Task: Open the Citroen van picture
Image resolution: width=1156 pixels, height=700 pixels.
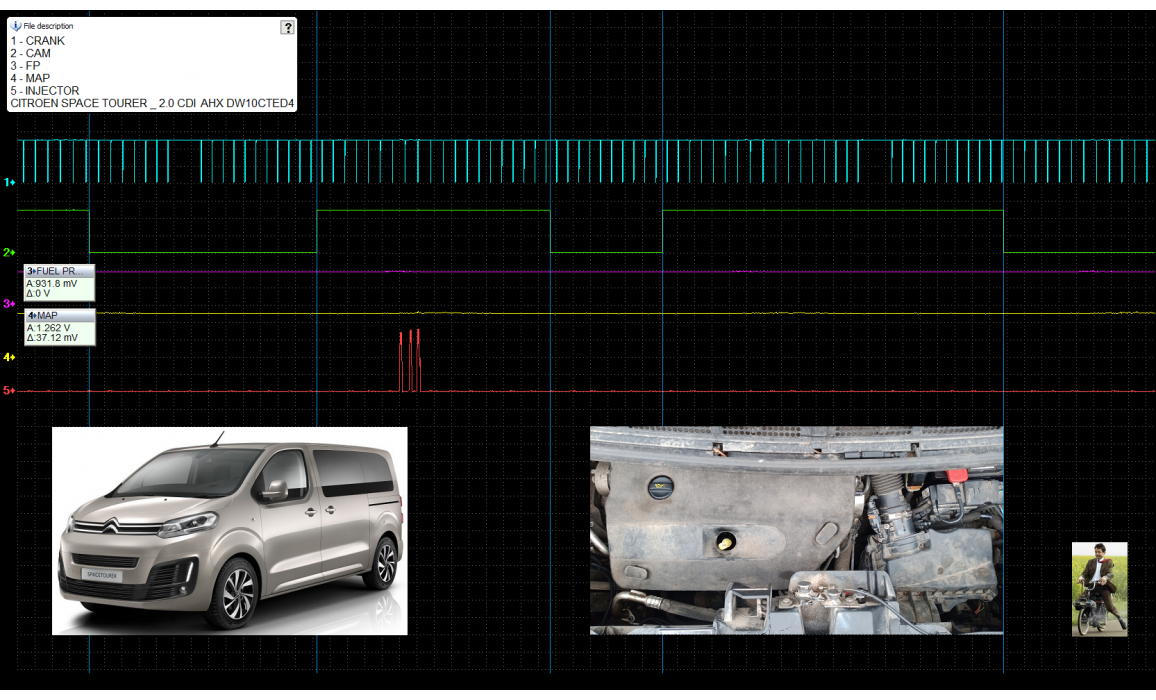Action: coord(229,530)
